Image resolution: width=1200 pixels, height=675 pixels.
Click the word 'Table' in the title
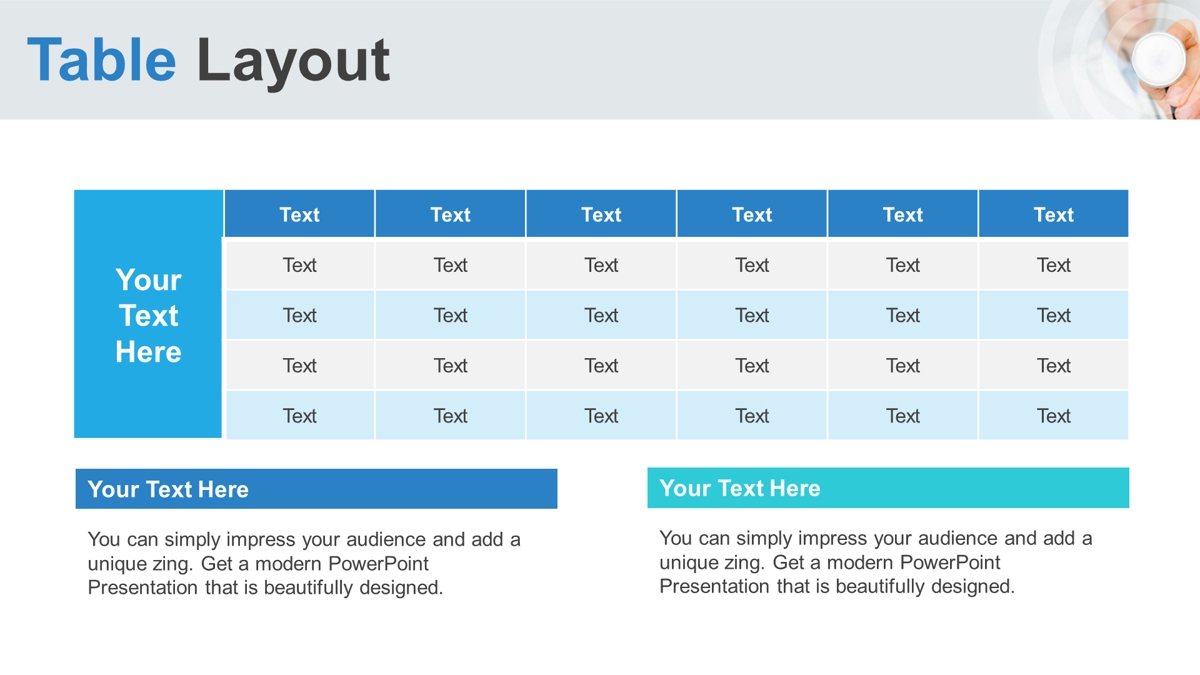pos(101,59)
